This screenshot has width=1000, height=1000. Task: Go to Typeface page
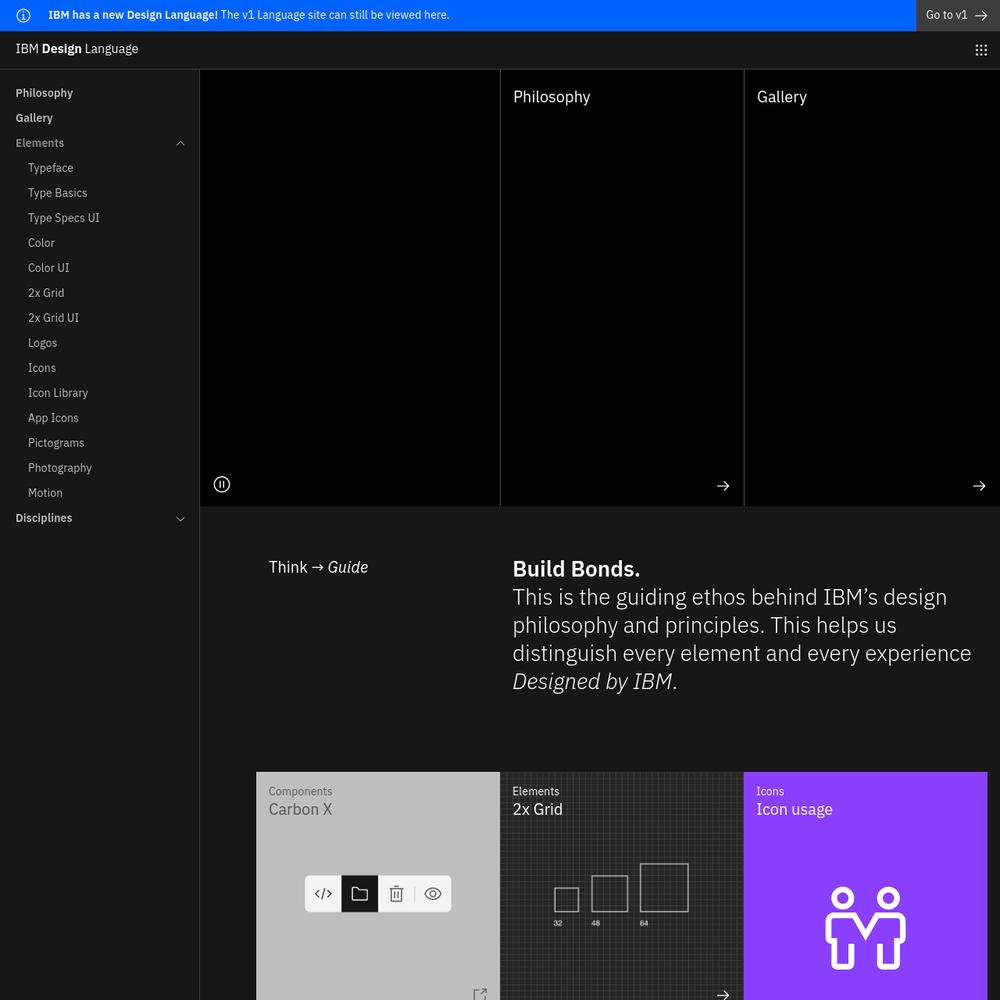[x=50, y=168]
